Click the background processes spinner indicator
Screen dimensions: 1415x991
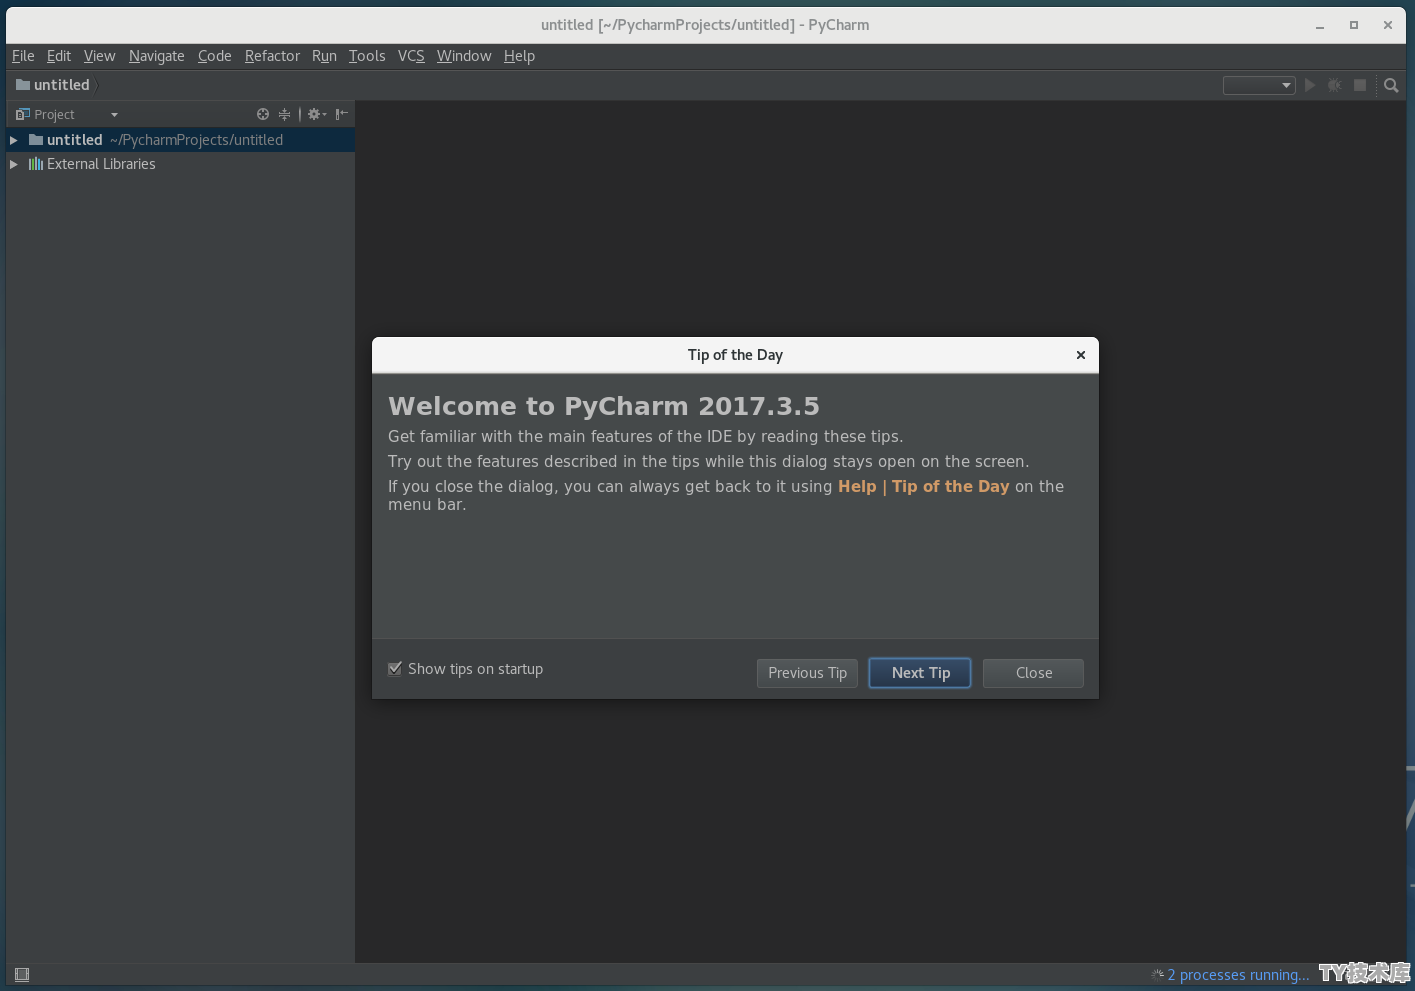pos(1157,974)
